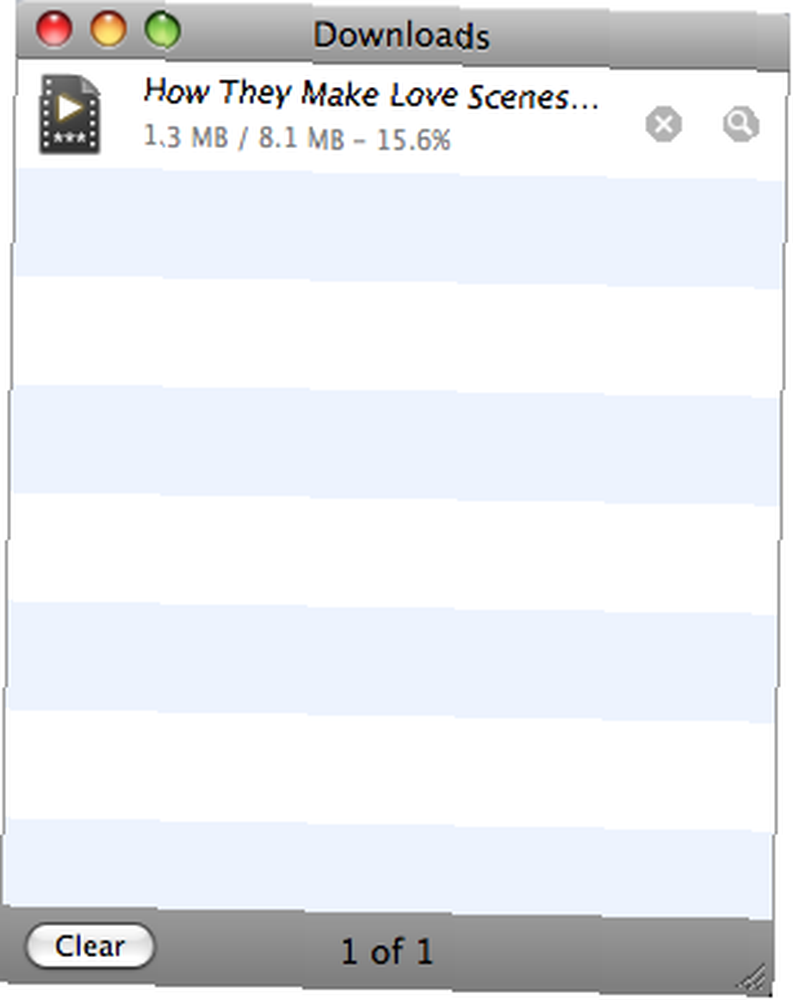Viewport: 793px width, 1000px height.
Task: Click the 1 of 1 download counter
Action: click(387, 951)
